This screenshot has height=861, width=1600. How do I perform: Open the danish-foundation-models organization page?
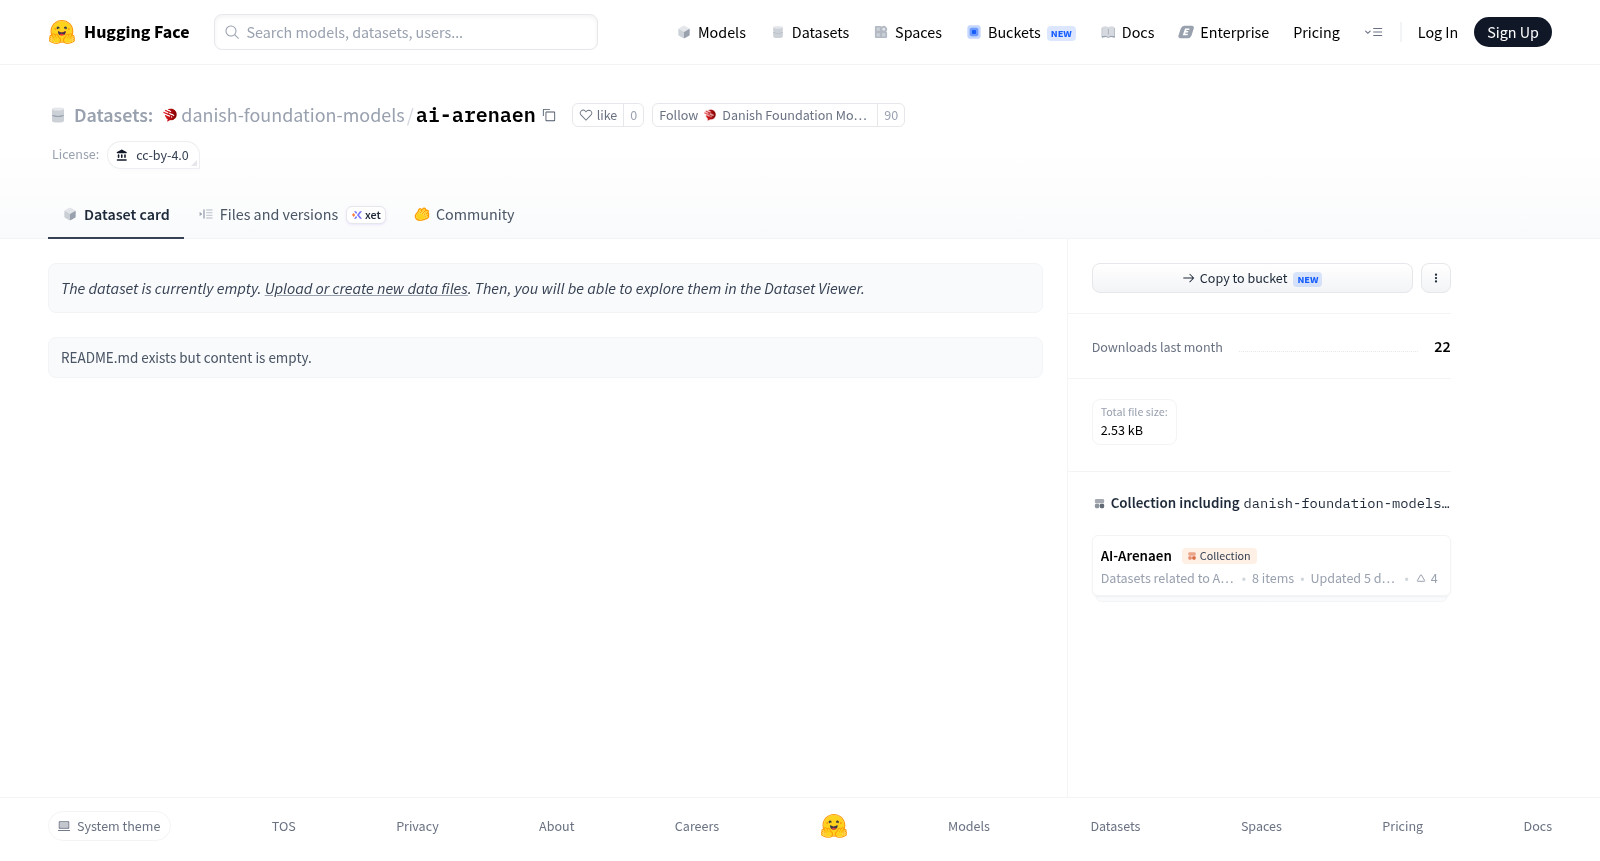[293, 115]
